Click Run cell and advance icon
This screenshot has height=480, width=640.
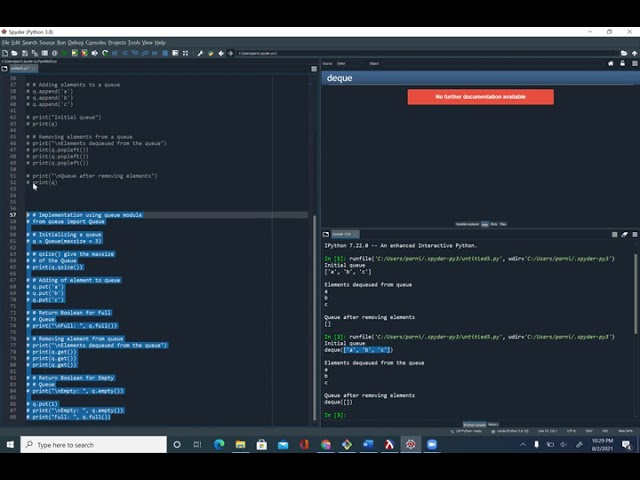click(84, 53)
